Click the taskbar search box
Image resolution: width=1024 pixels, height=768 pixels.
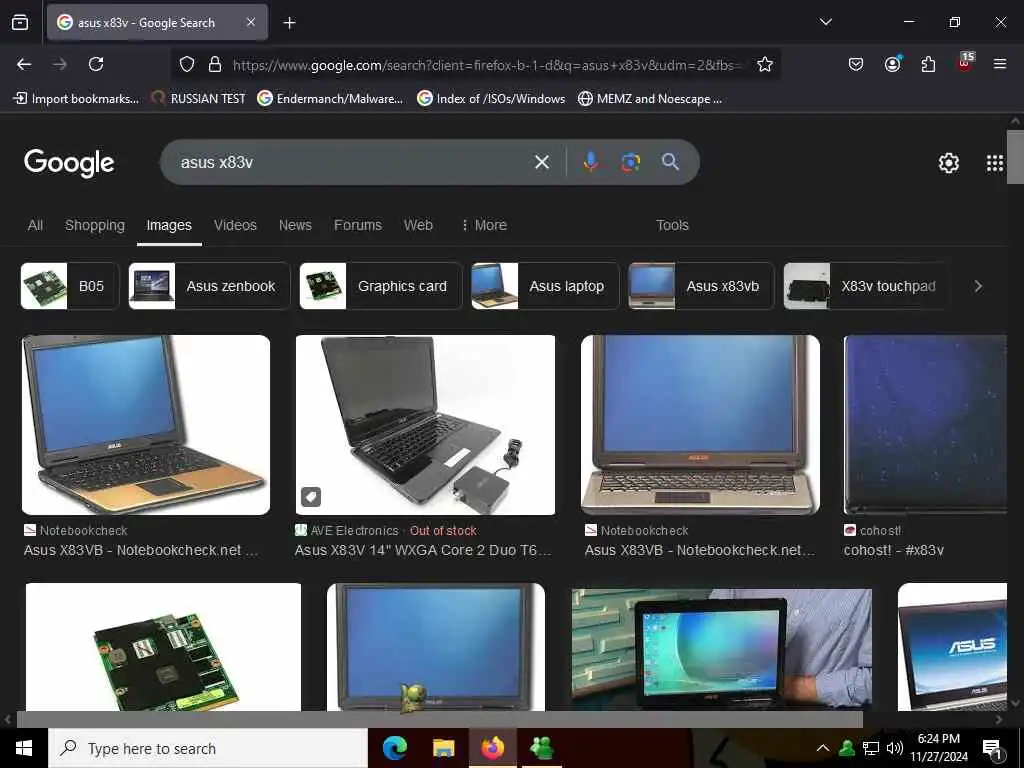tap(208, 748)
